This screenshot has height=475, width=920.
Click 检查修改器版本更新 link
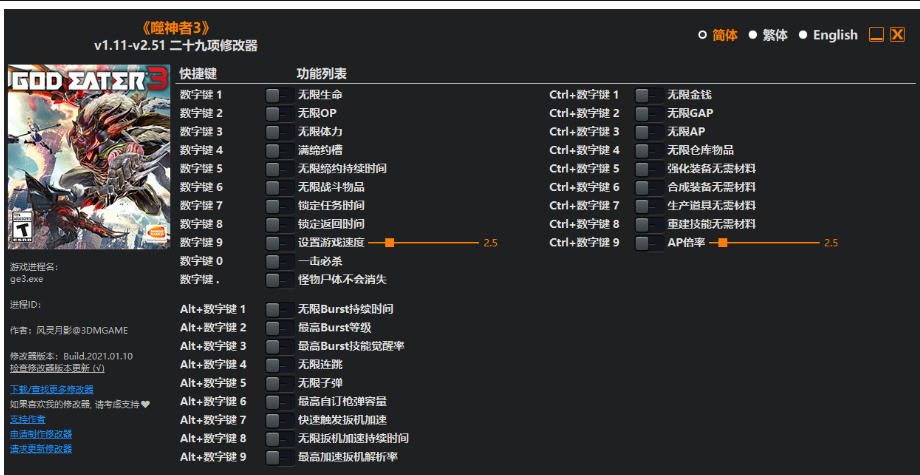click(x=57, y=368)
